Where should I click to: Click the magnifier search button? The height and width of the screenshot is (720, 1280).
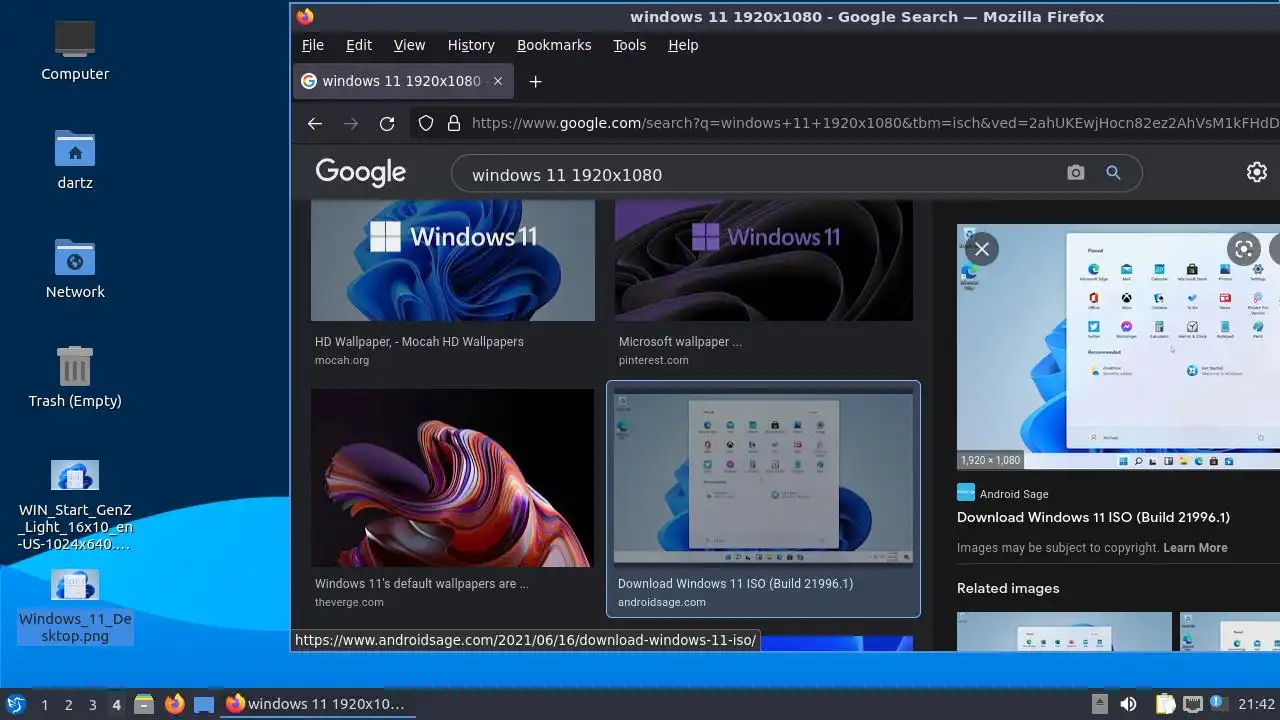coord(1113,173)
